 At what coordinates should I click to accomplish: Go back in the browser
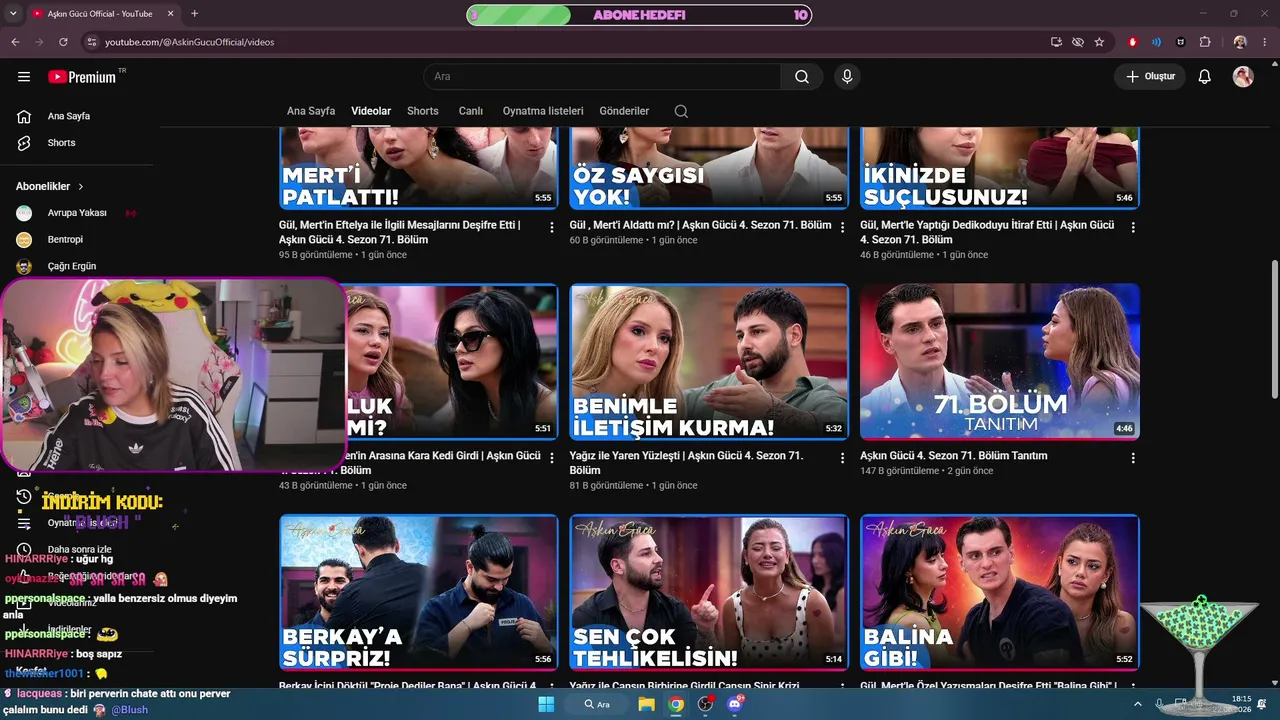[15, 42]
